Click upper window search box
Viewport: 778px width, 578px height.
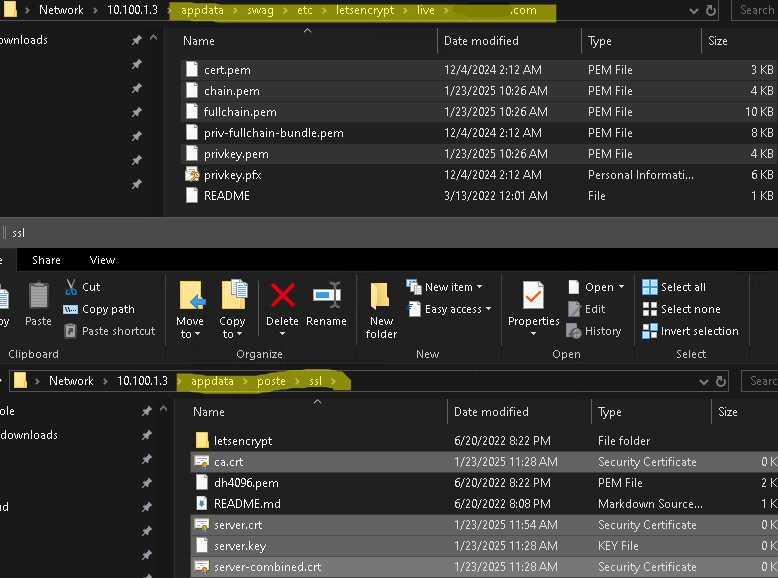(755, 10)
